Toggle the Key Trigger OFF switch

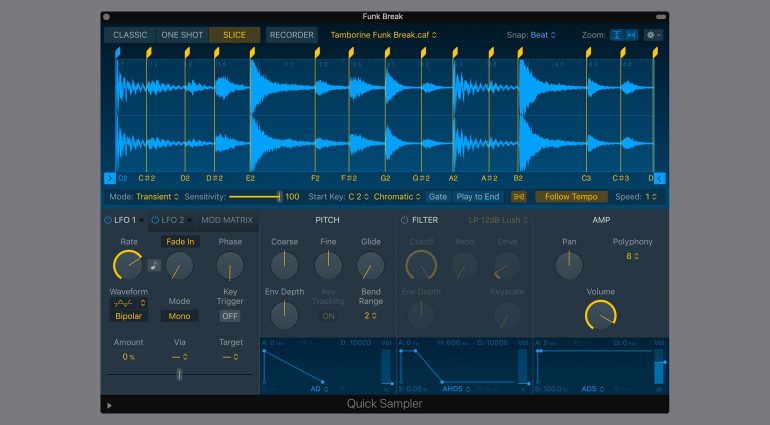(230, 316)
